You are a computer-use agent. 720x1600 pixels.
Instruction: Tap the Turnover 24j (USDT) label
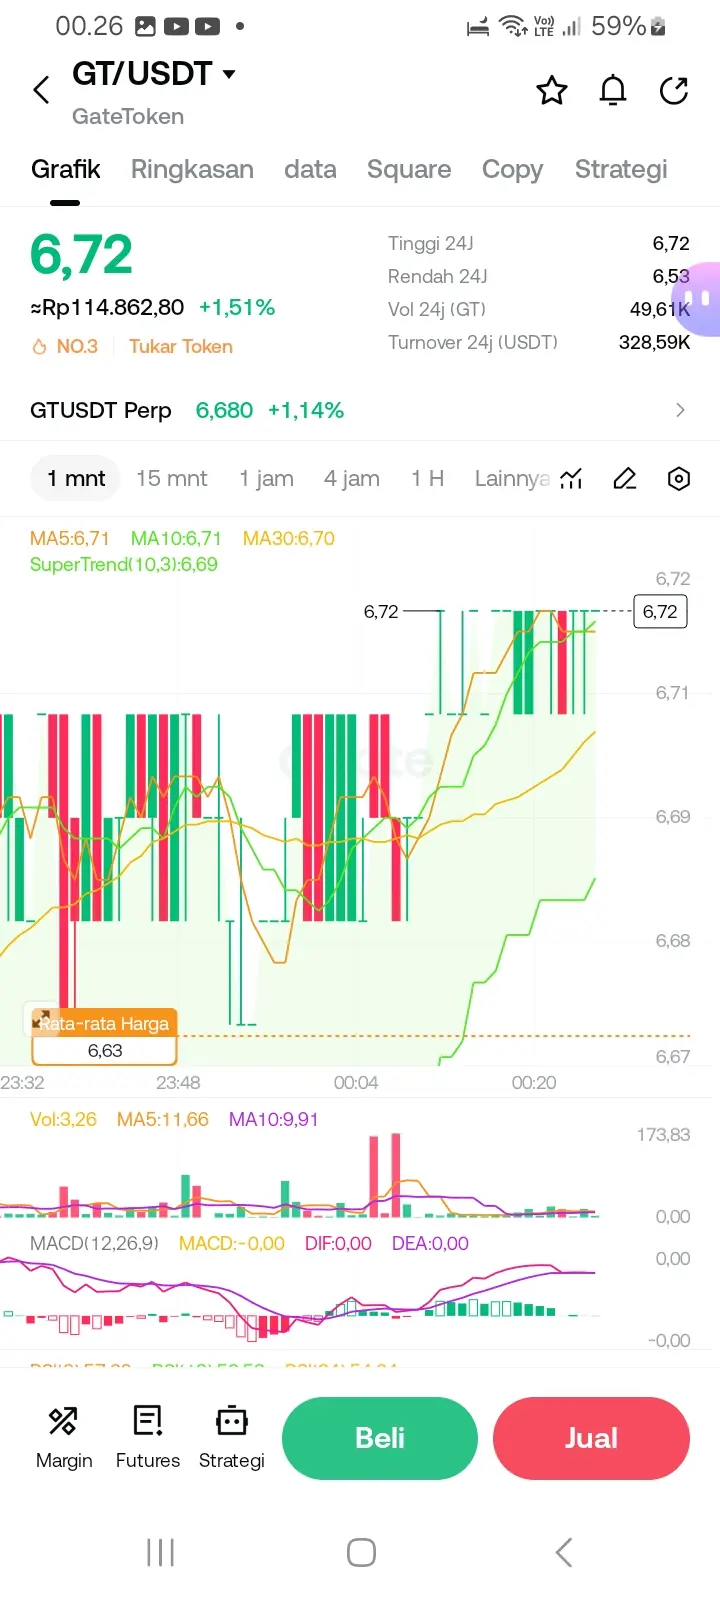click(473, 342)
